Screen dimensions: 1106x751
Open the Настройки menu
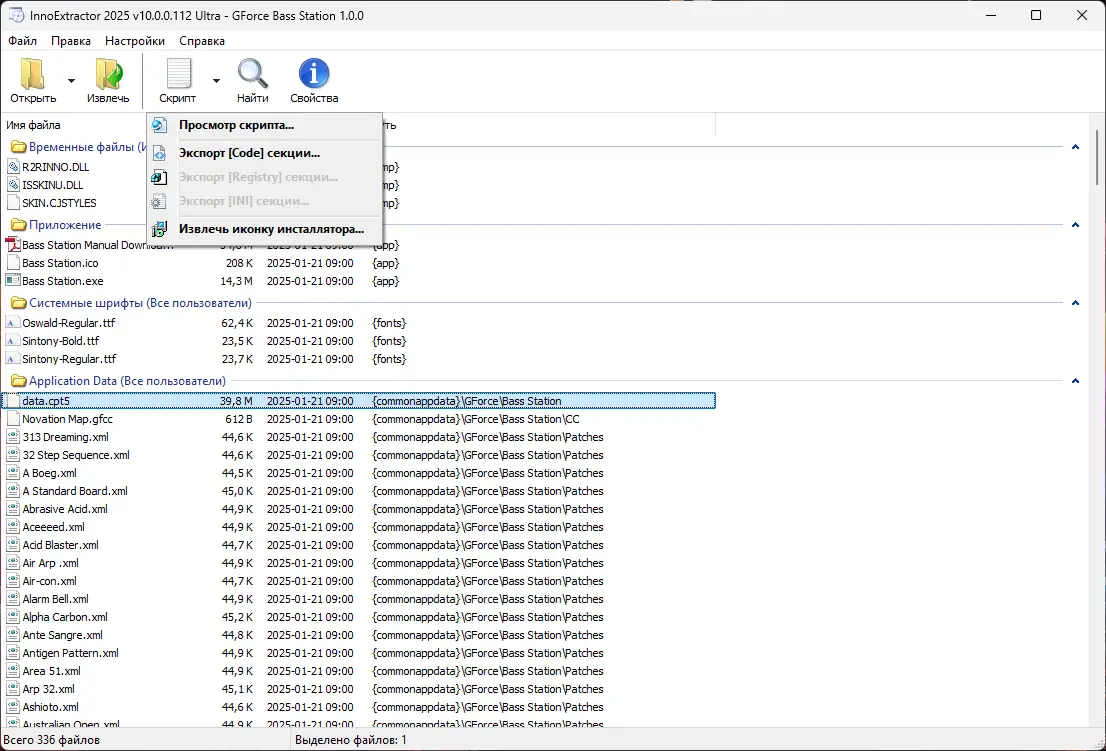click(x=135, y=41)
